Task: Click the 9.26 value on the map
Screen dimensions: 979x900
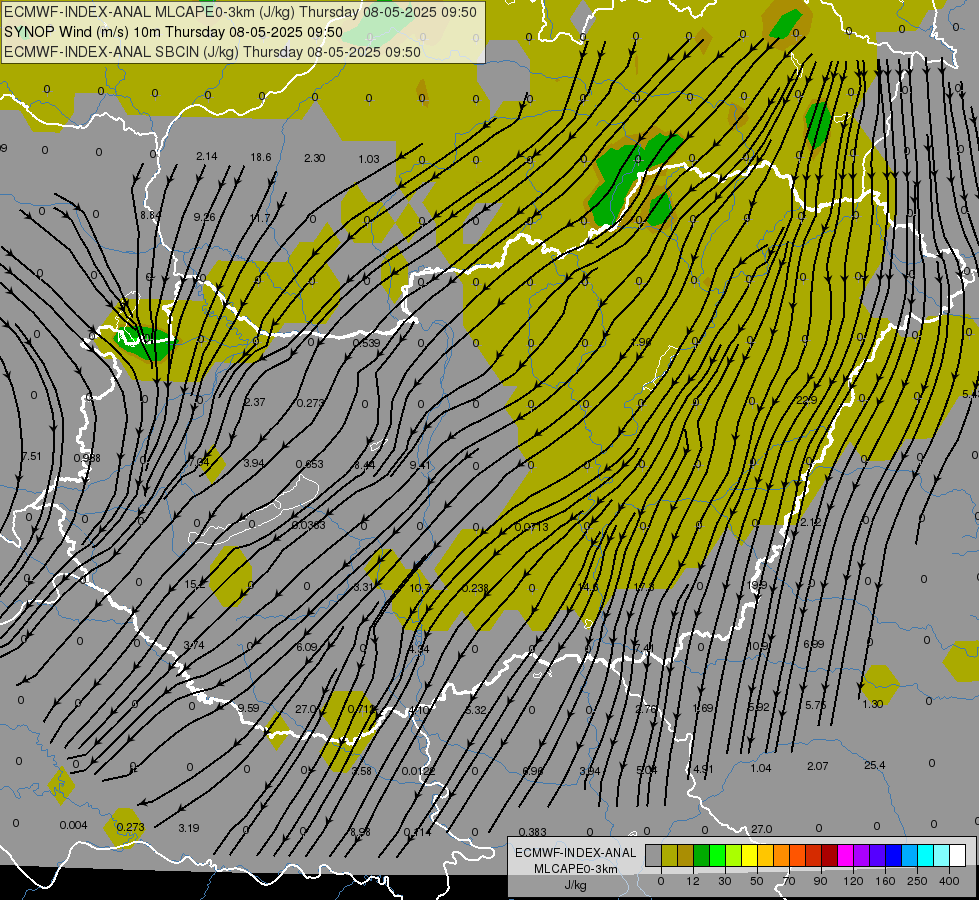Action: point(205,217)
